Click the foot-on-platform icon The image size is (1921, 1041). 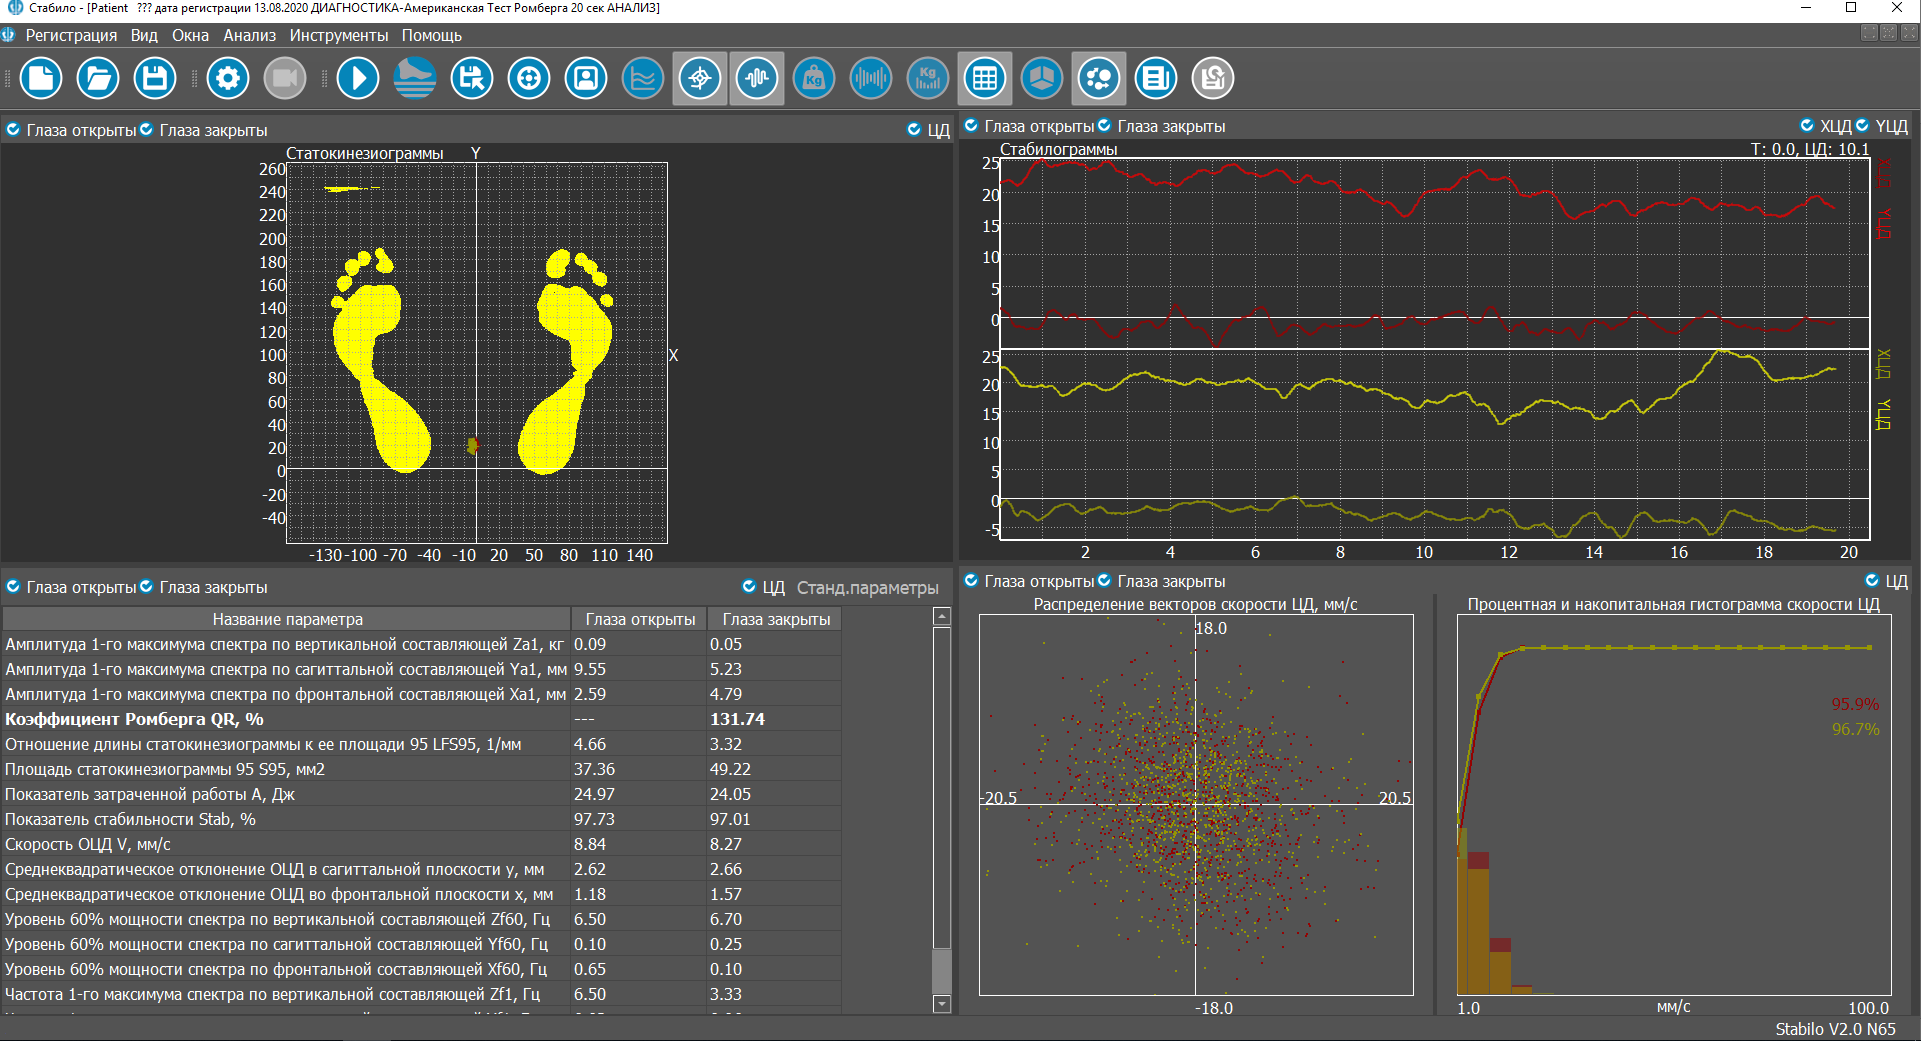[415, 78]
